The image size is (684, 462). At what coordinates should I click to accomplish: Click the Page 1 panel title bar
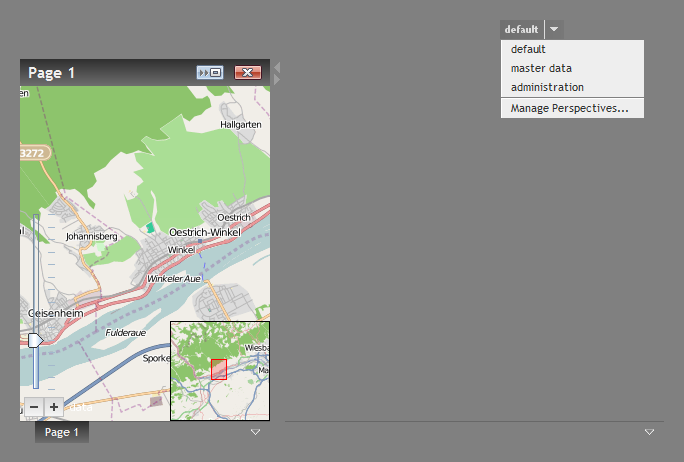click(x=110, y=72)
